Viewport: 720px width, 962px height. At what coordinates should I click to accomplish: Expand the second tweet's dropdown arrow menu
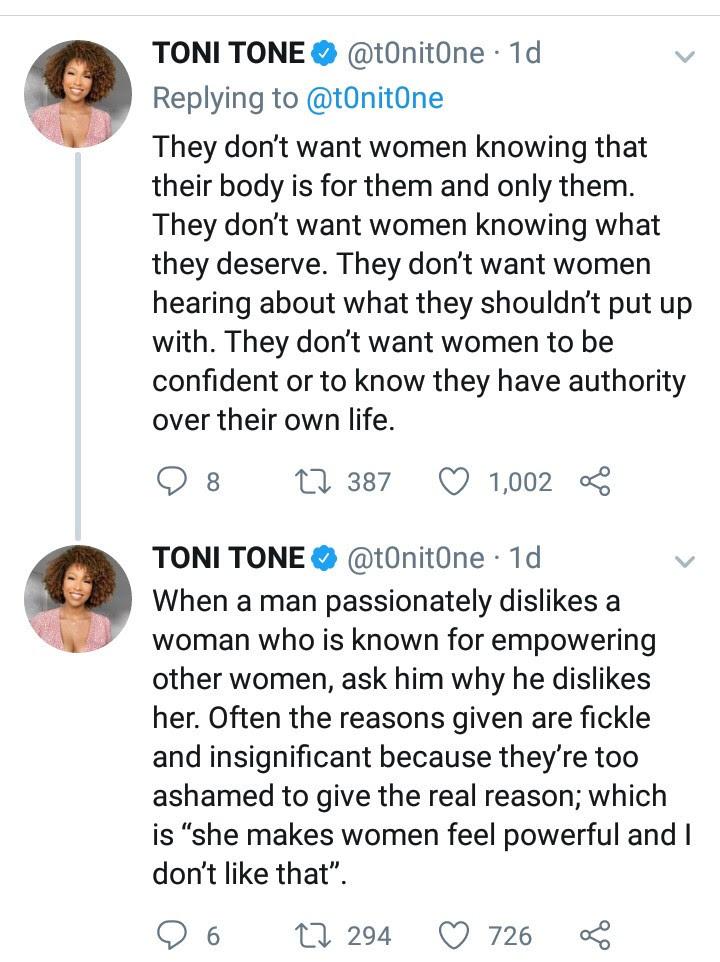click(685, 560)
